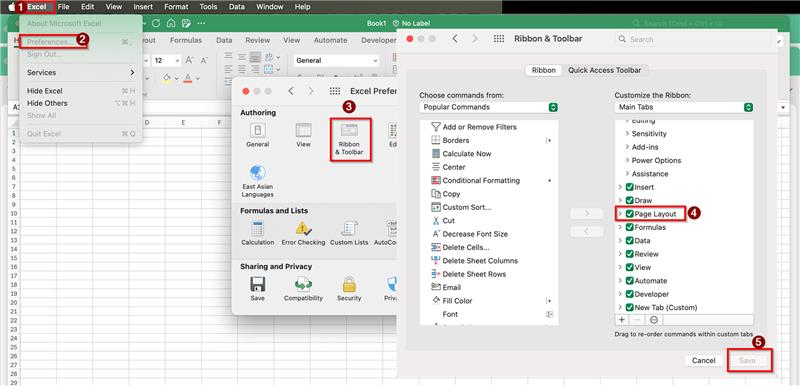This screenshot has width=800, height=386.
Task: Open the Excel menu in the menu bar
Action: [37, 7]
